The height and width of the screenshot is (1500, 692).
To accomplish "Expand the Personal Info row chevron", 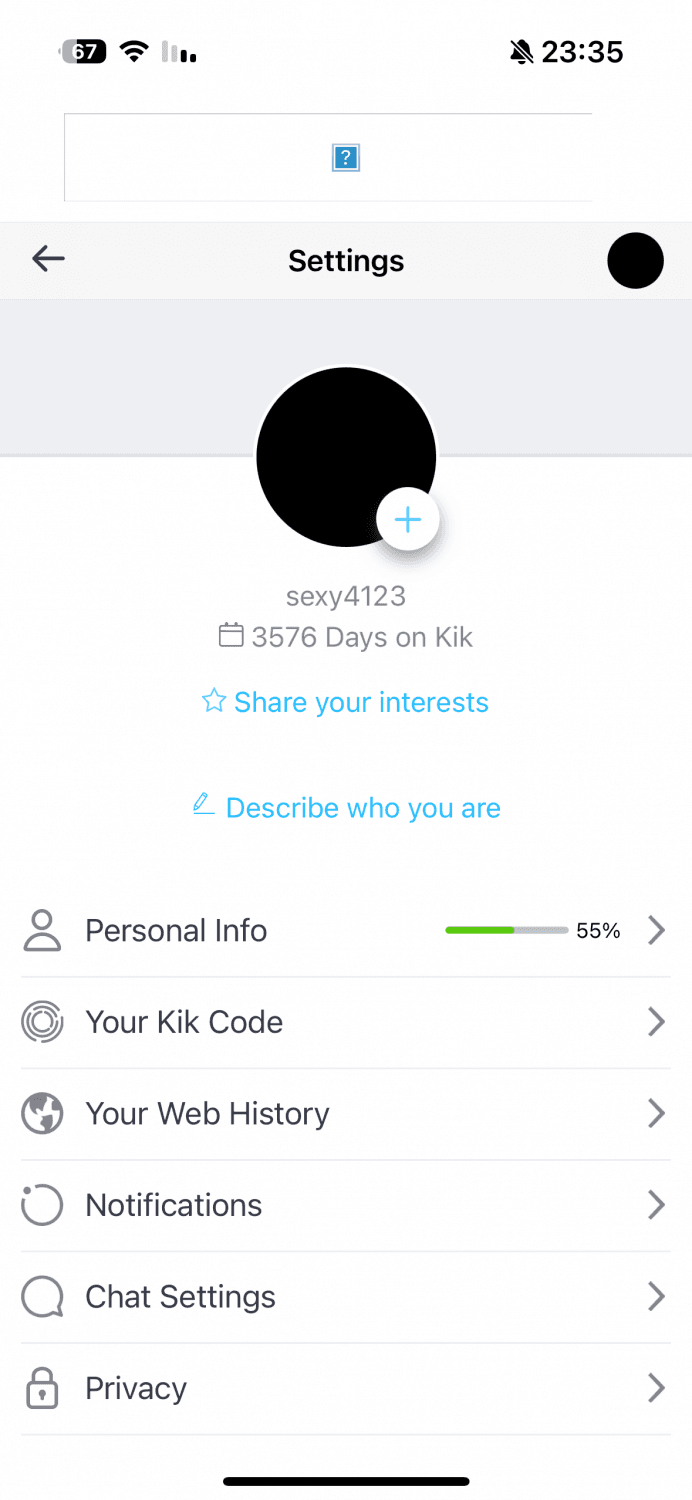I will (657, 930).
